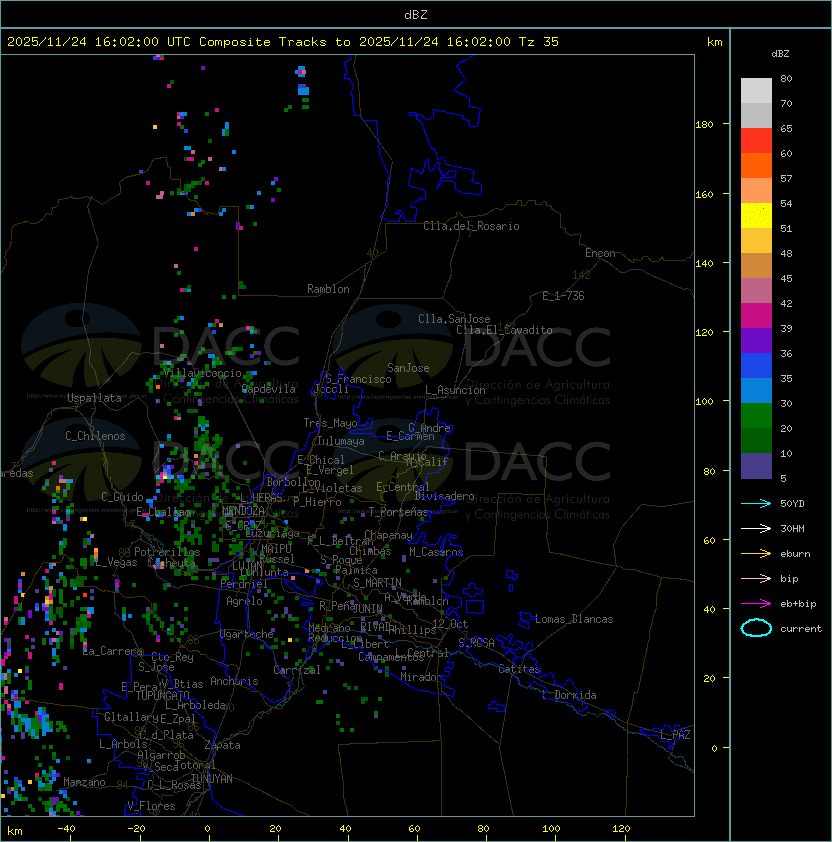Click the 'Mirador' label
The width and height of the screenshot is (832, 842).
pos(422,677)
